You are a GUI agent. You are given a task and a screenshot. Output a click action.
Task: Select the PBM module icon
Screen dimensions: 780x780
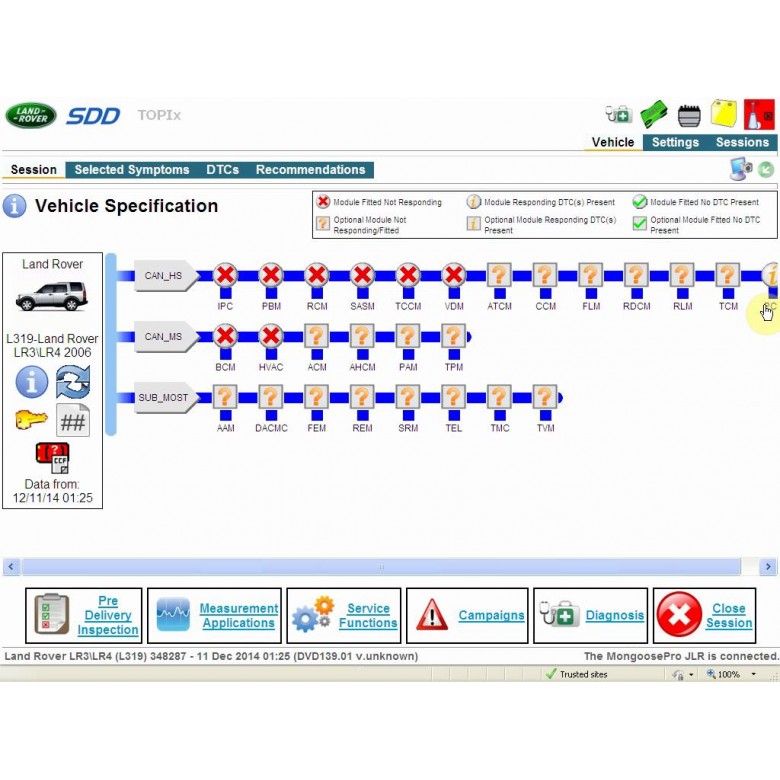(271, 275)
